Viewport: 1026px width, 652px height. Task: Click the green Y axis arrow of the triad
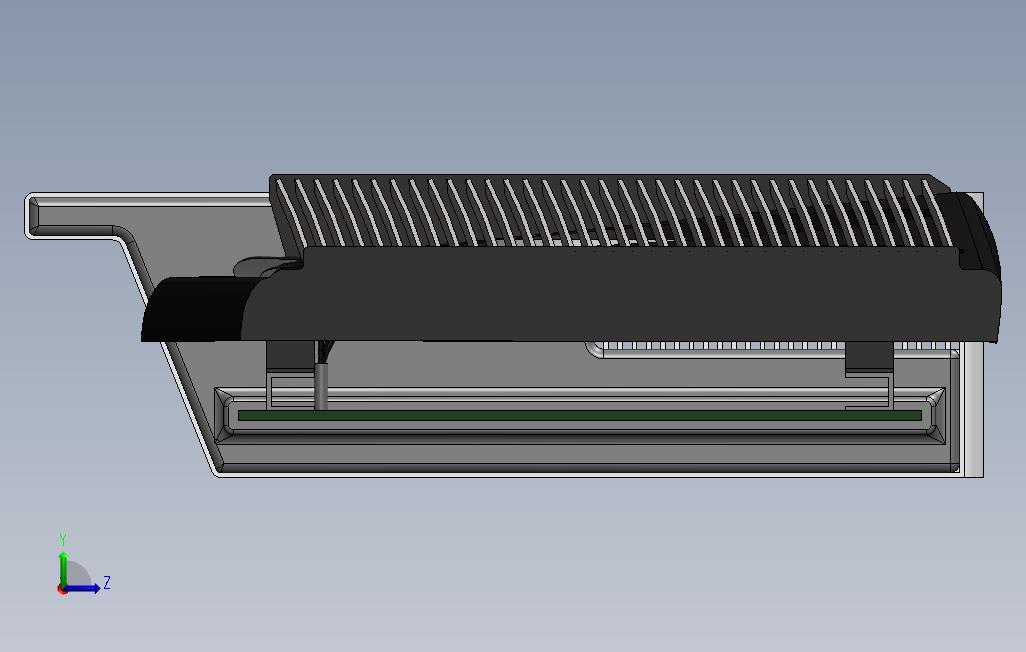63,569
